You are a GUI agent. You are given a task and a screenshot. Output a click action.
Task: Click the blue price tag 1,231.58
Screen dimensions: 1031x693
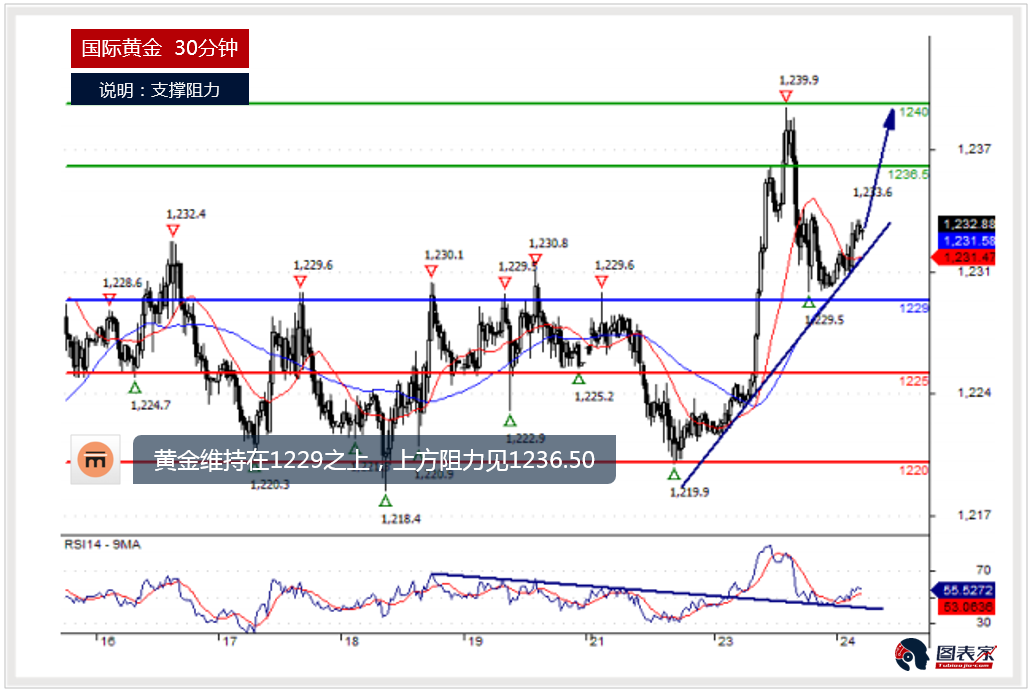[967, 241]
